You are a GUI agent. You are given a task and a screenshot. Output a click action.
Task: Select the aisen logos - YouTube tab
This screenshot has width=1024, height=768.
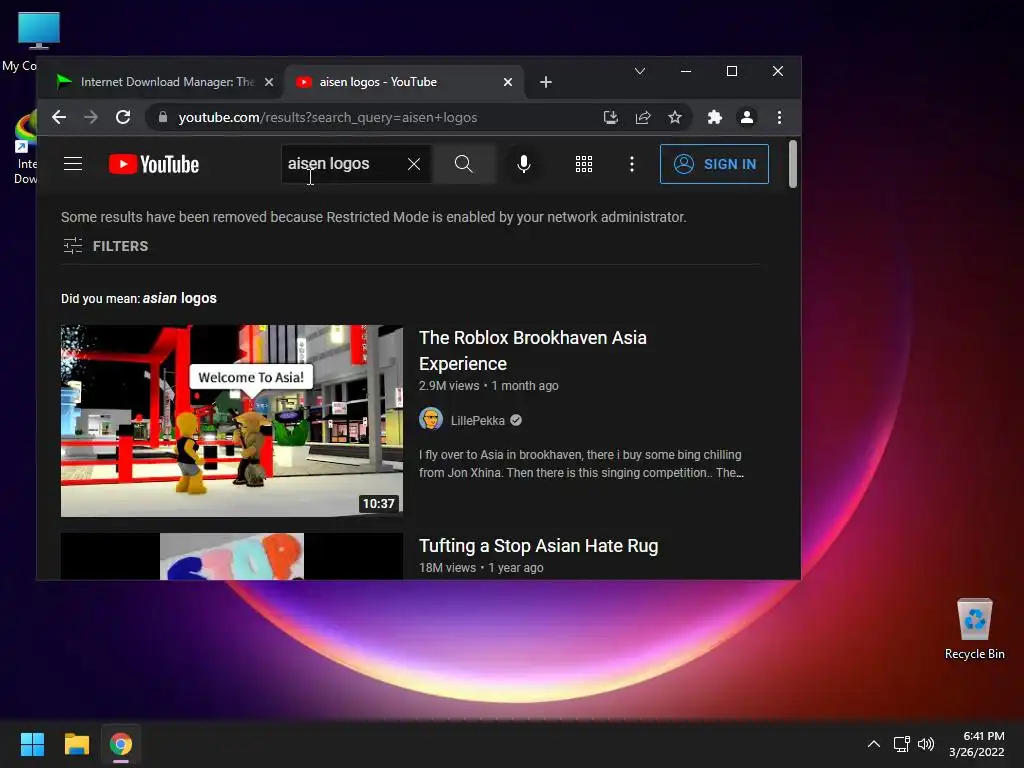[x=405, y=82]
